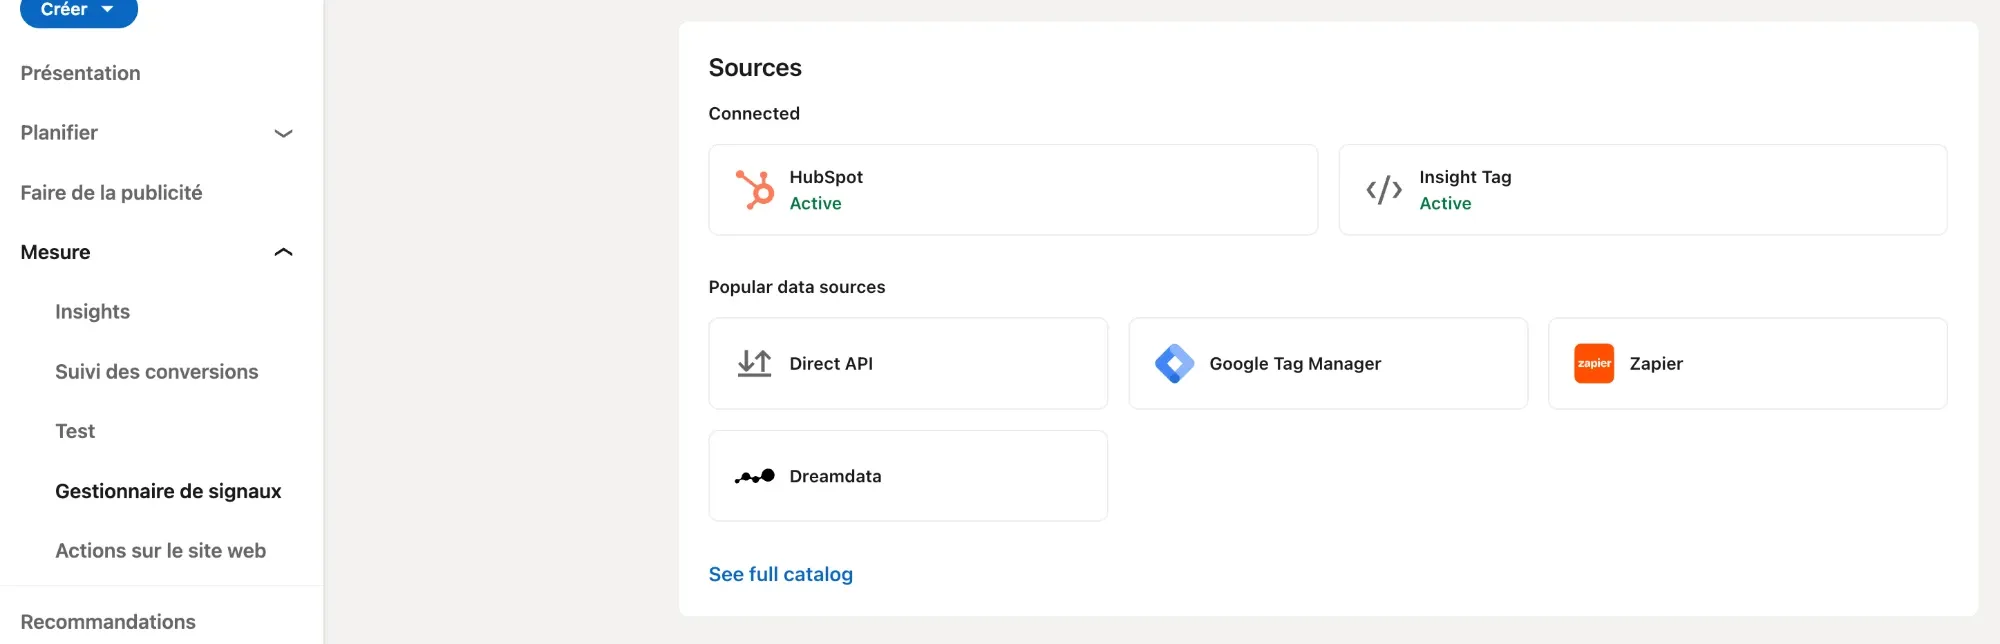Open Actions sur le site web
The height and width of the screenshot is (644, 2000).
160,551
